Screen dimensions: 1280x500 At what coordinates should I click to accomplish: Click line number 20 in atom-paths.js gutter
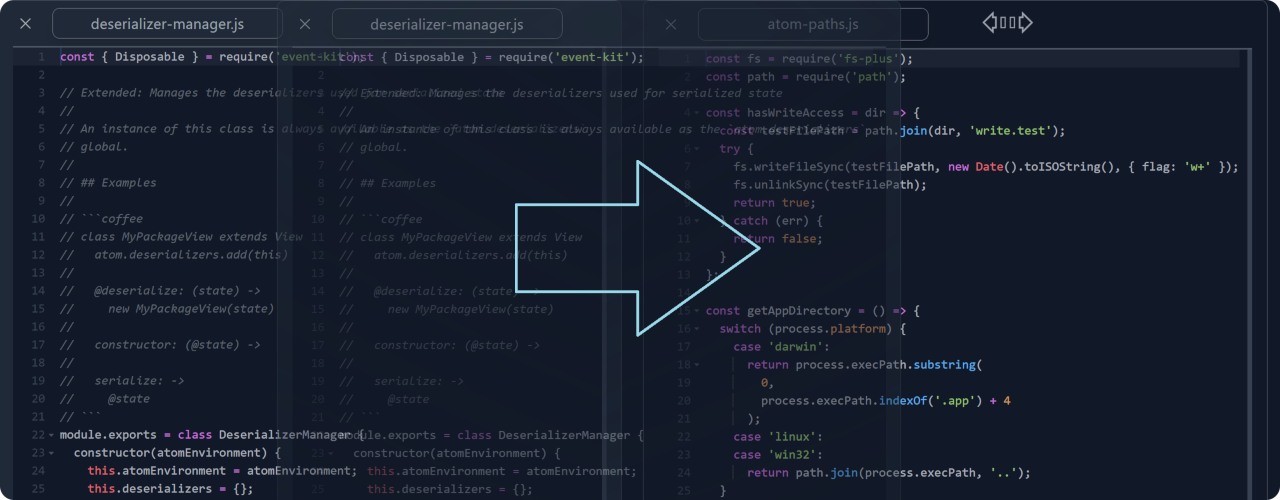(x=684, y=401)
